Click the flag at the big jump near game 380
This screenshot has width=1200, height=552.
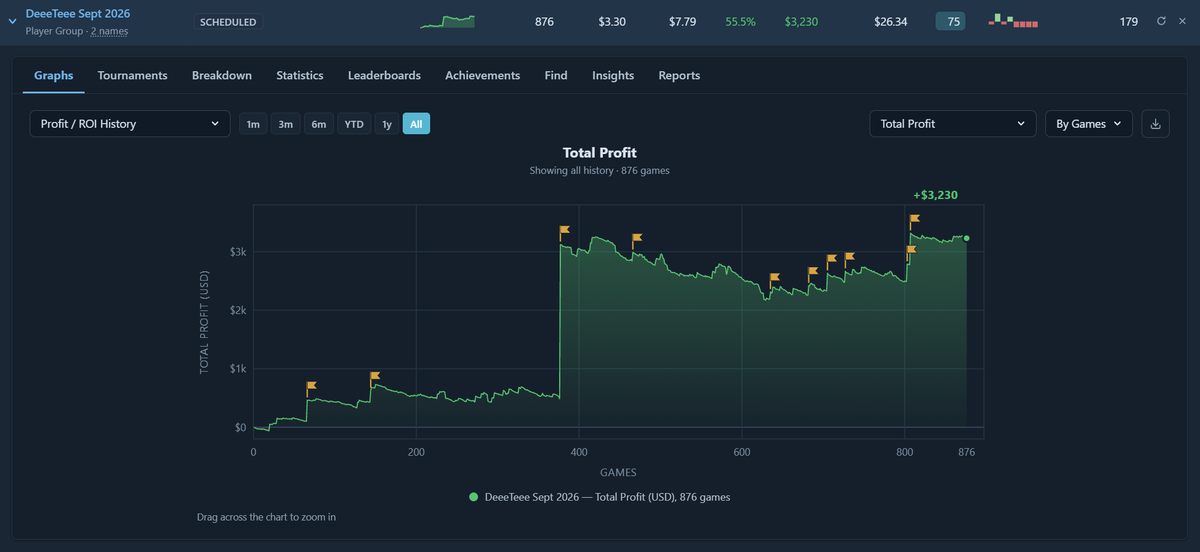pyautogui.click(x=564, y=230)
